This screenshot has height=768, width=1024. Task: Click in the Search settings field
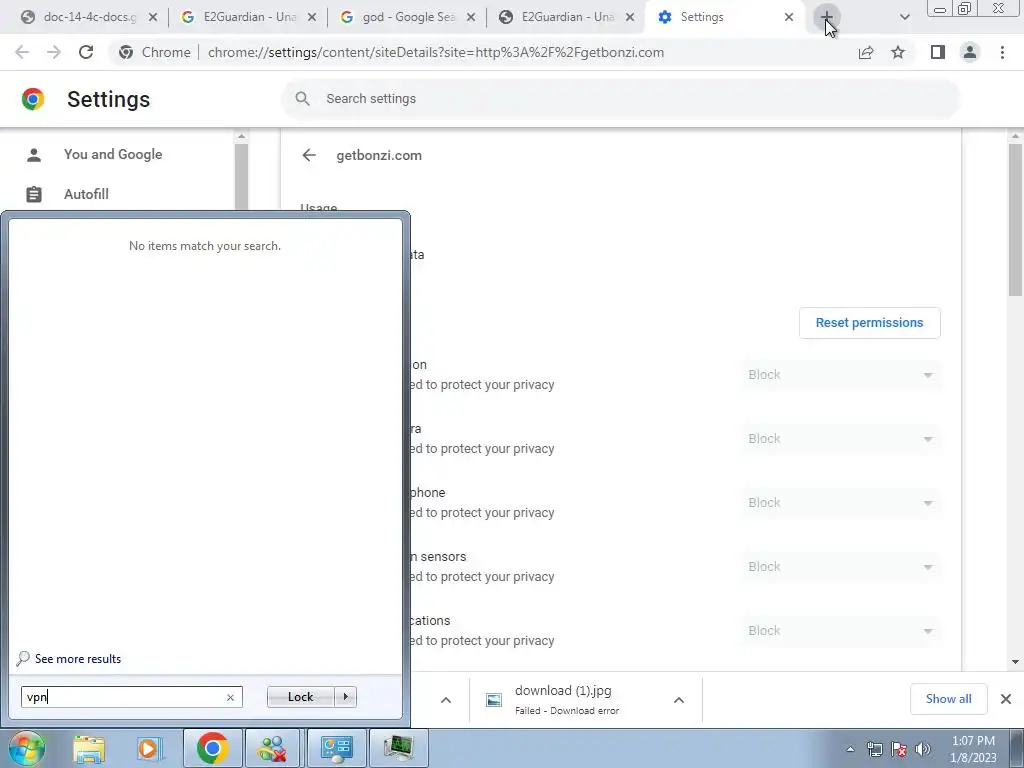[x=620, y=99]
